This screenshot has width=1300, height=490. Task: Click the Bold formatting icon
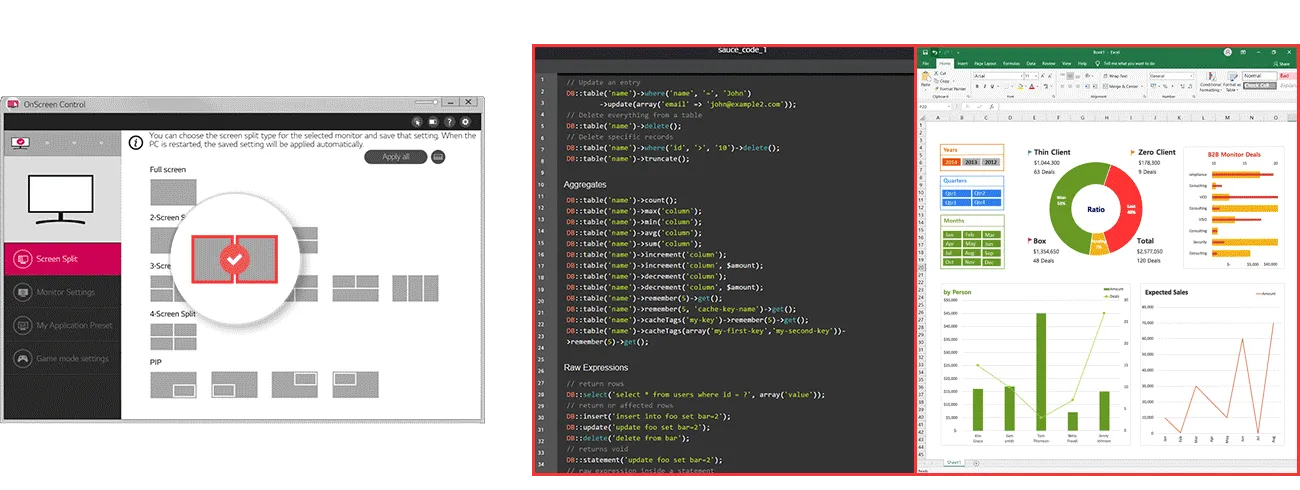tap(976, 87)
